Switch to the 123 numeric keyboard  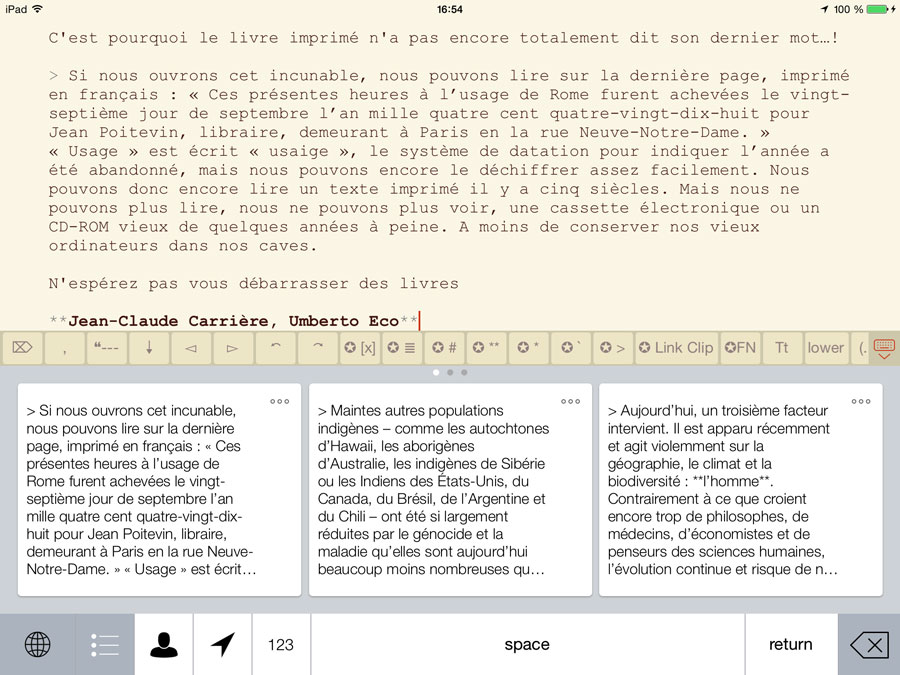281,645
